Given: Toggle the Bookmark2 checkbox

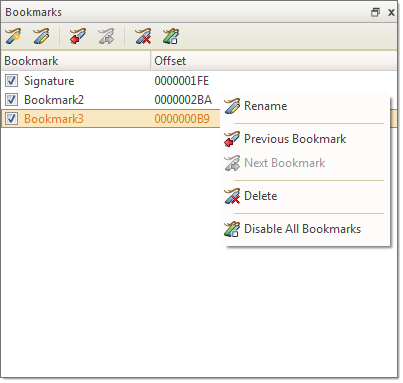Looking at the screenshot, I should [11, 100].
